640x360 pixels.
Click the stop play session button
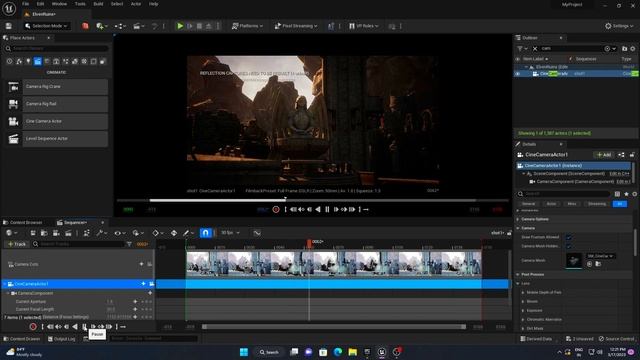click(199, 26)
